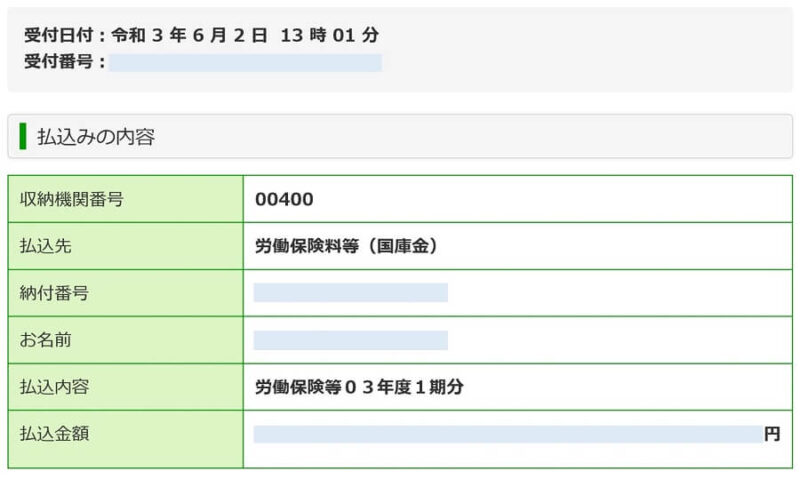Select 労働保険等０３年度１期分 text

coord(359,387)
